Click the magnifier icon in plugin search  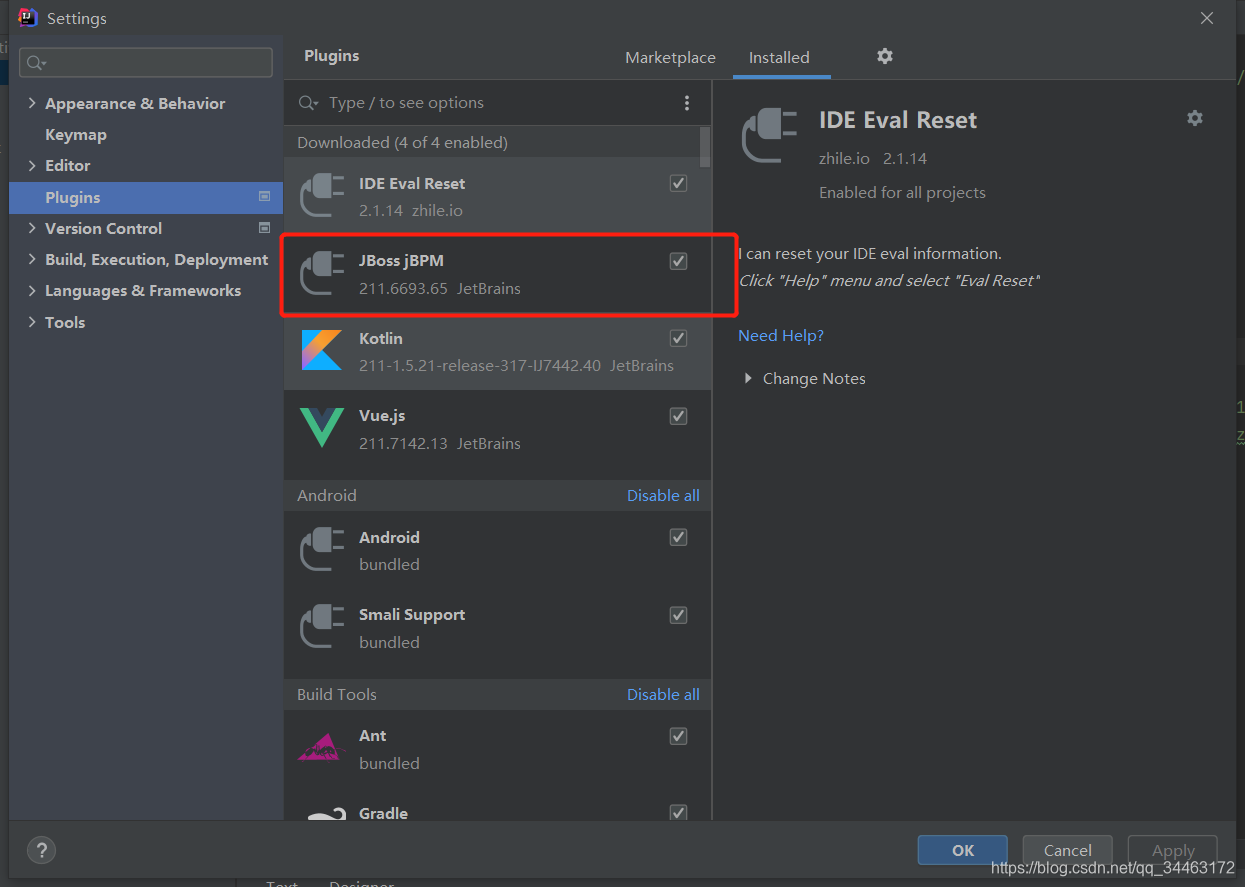[309, 103]
